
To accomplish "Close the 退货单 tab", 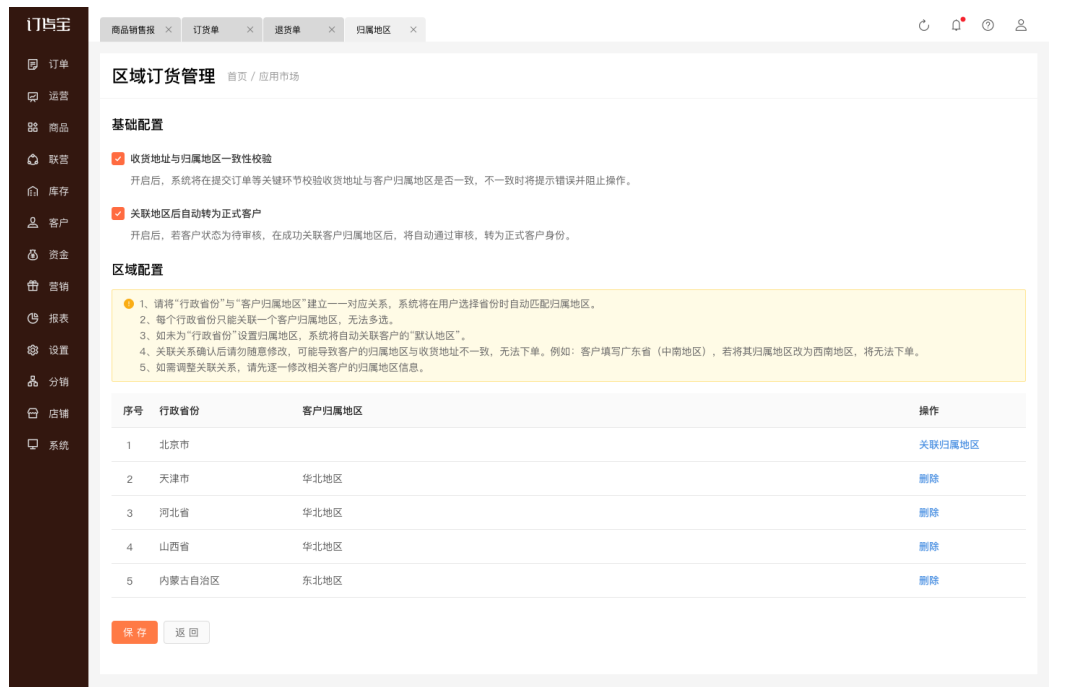I will [x=331, y=30].
